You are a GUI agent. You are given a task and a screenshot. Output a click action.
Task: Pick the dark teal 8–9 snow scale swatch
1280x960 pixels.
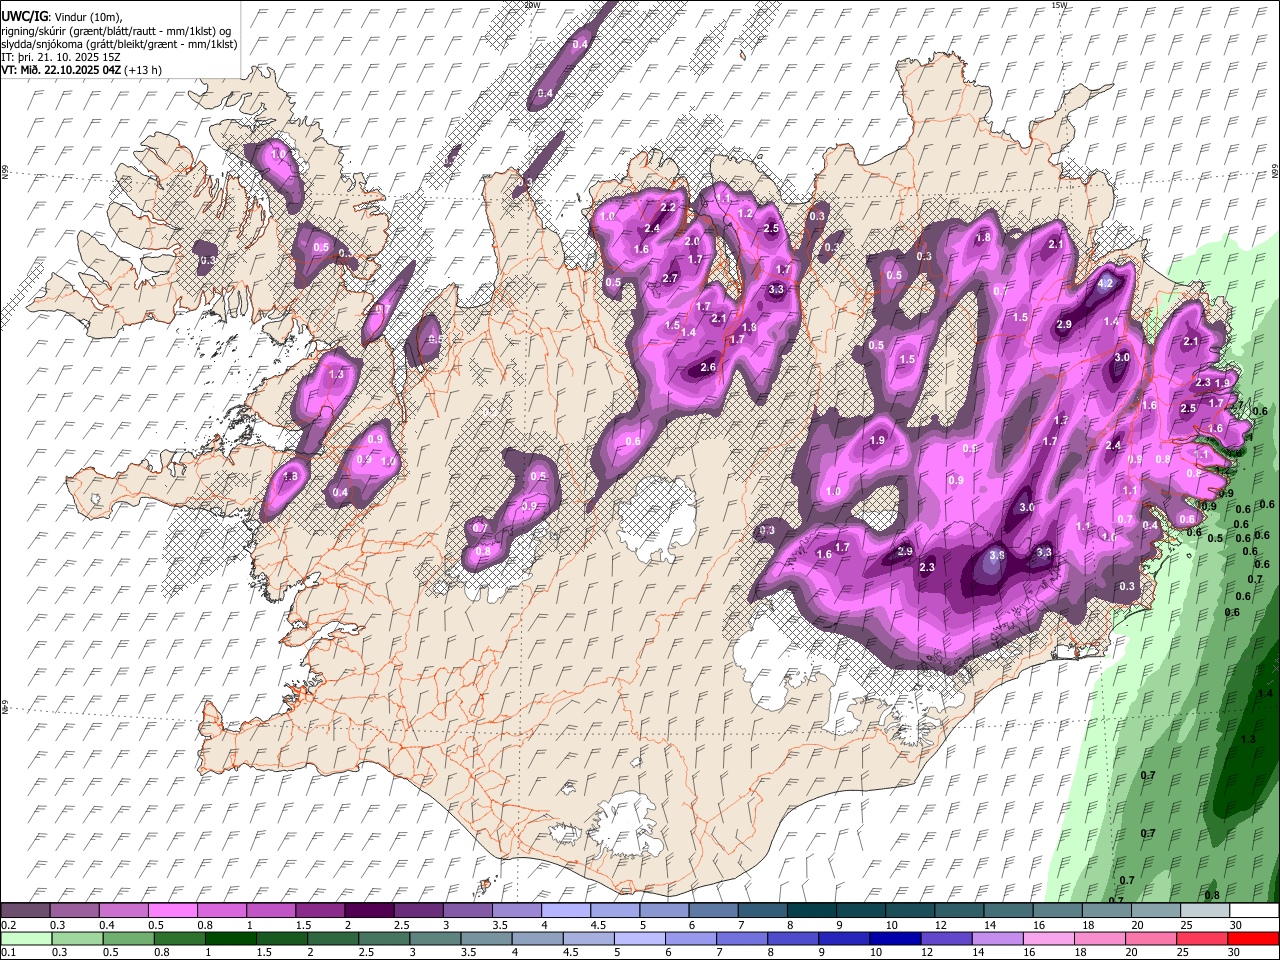(x=811, y=911)
